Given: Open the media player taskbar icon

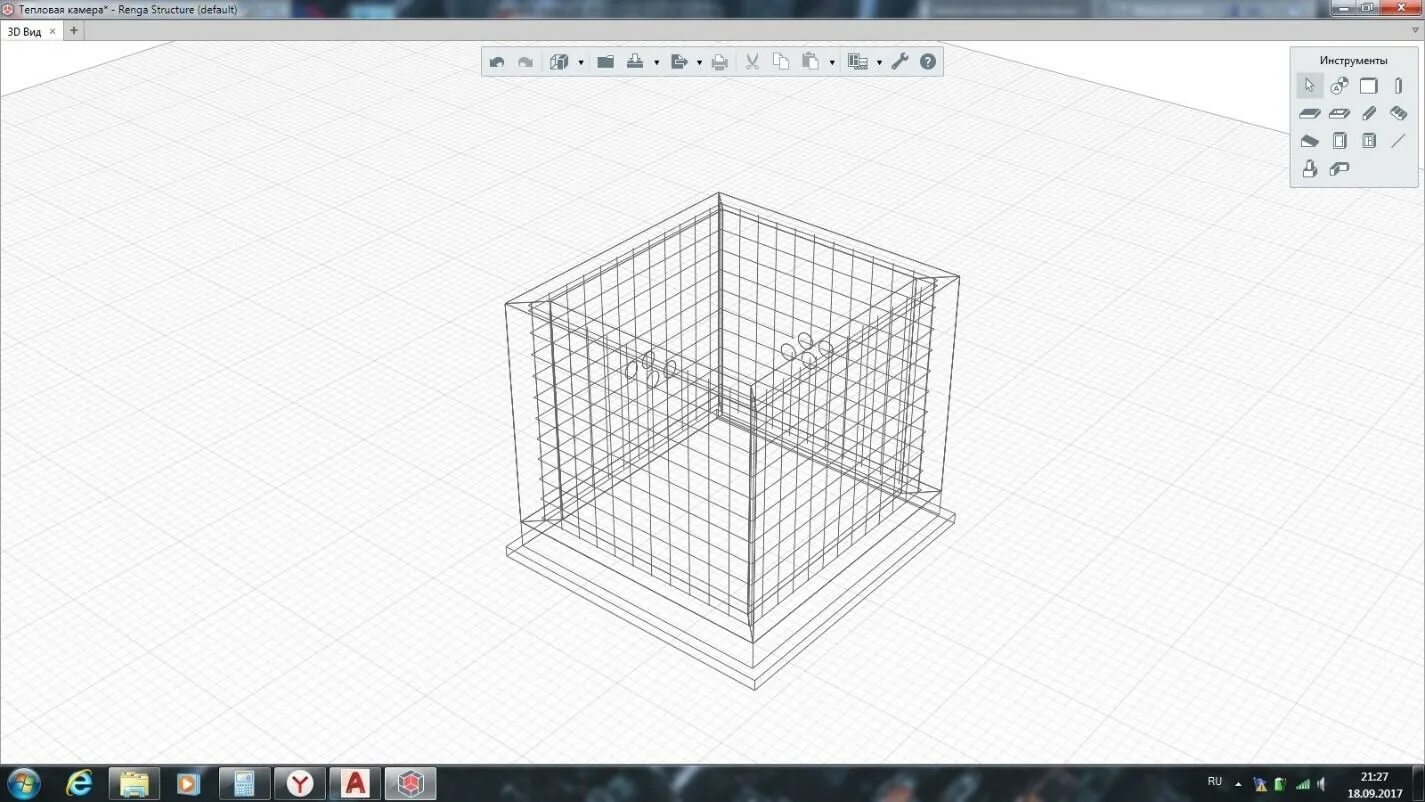Looking at the screenshot, I should tap(188, 783).
